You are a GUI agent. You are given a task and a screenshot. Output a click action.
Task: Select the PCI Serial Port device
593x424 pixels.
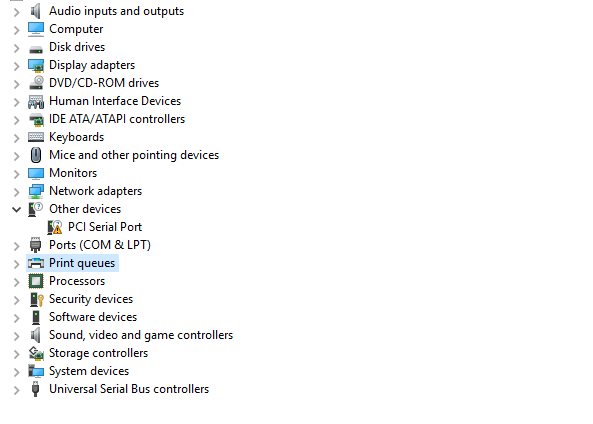click(105, 227)
